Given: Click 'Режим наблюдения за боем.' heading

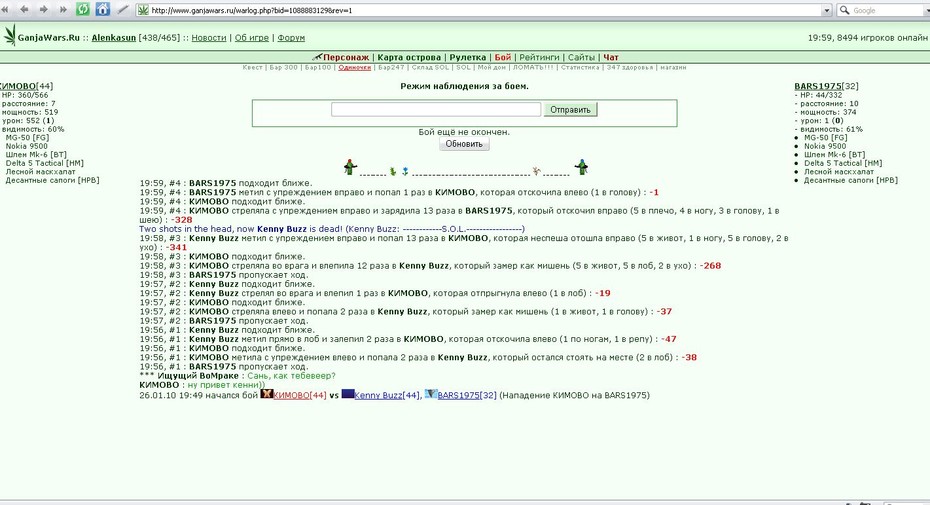Looking at the screenshot, I should click(464, 86).
